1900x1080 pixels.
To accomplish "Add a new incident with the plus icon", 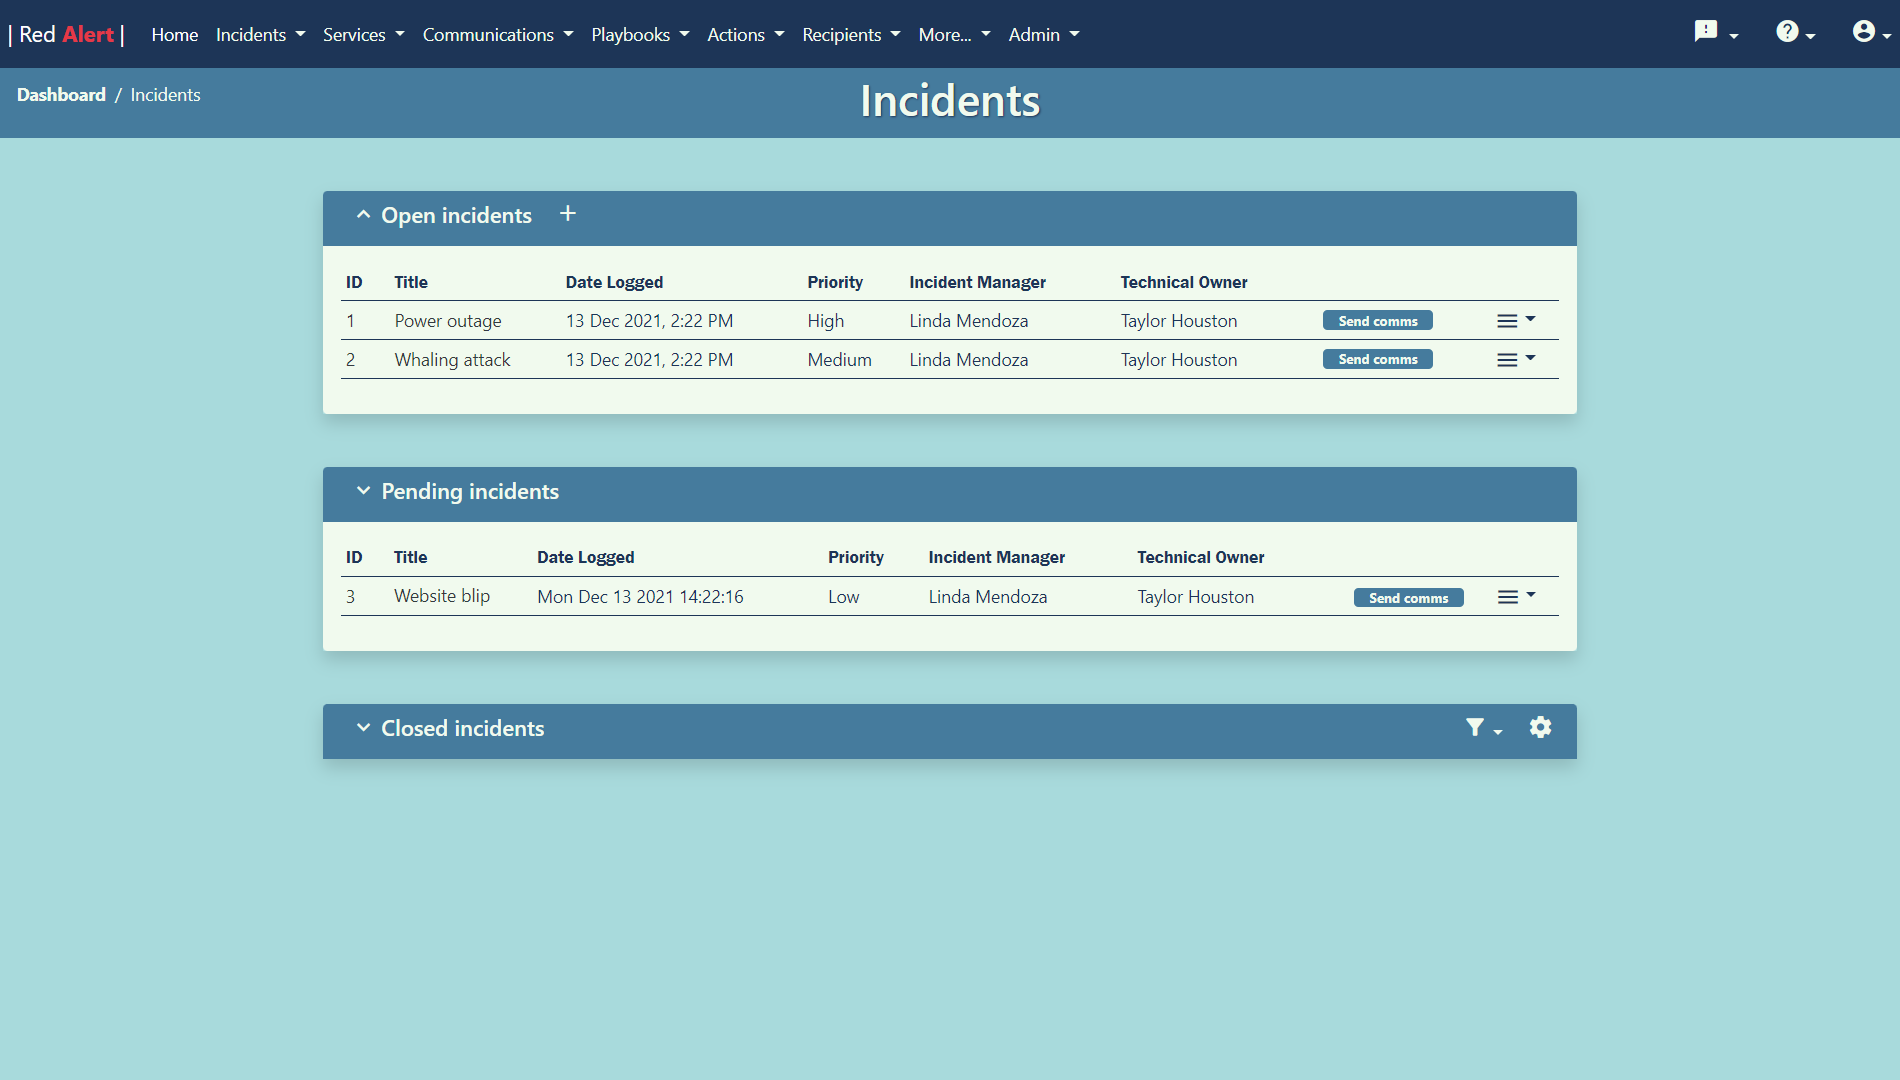I will (x=567, y=213).
